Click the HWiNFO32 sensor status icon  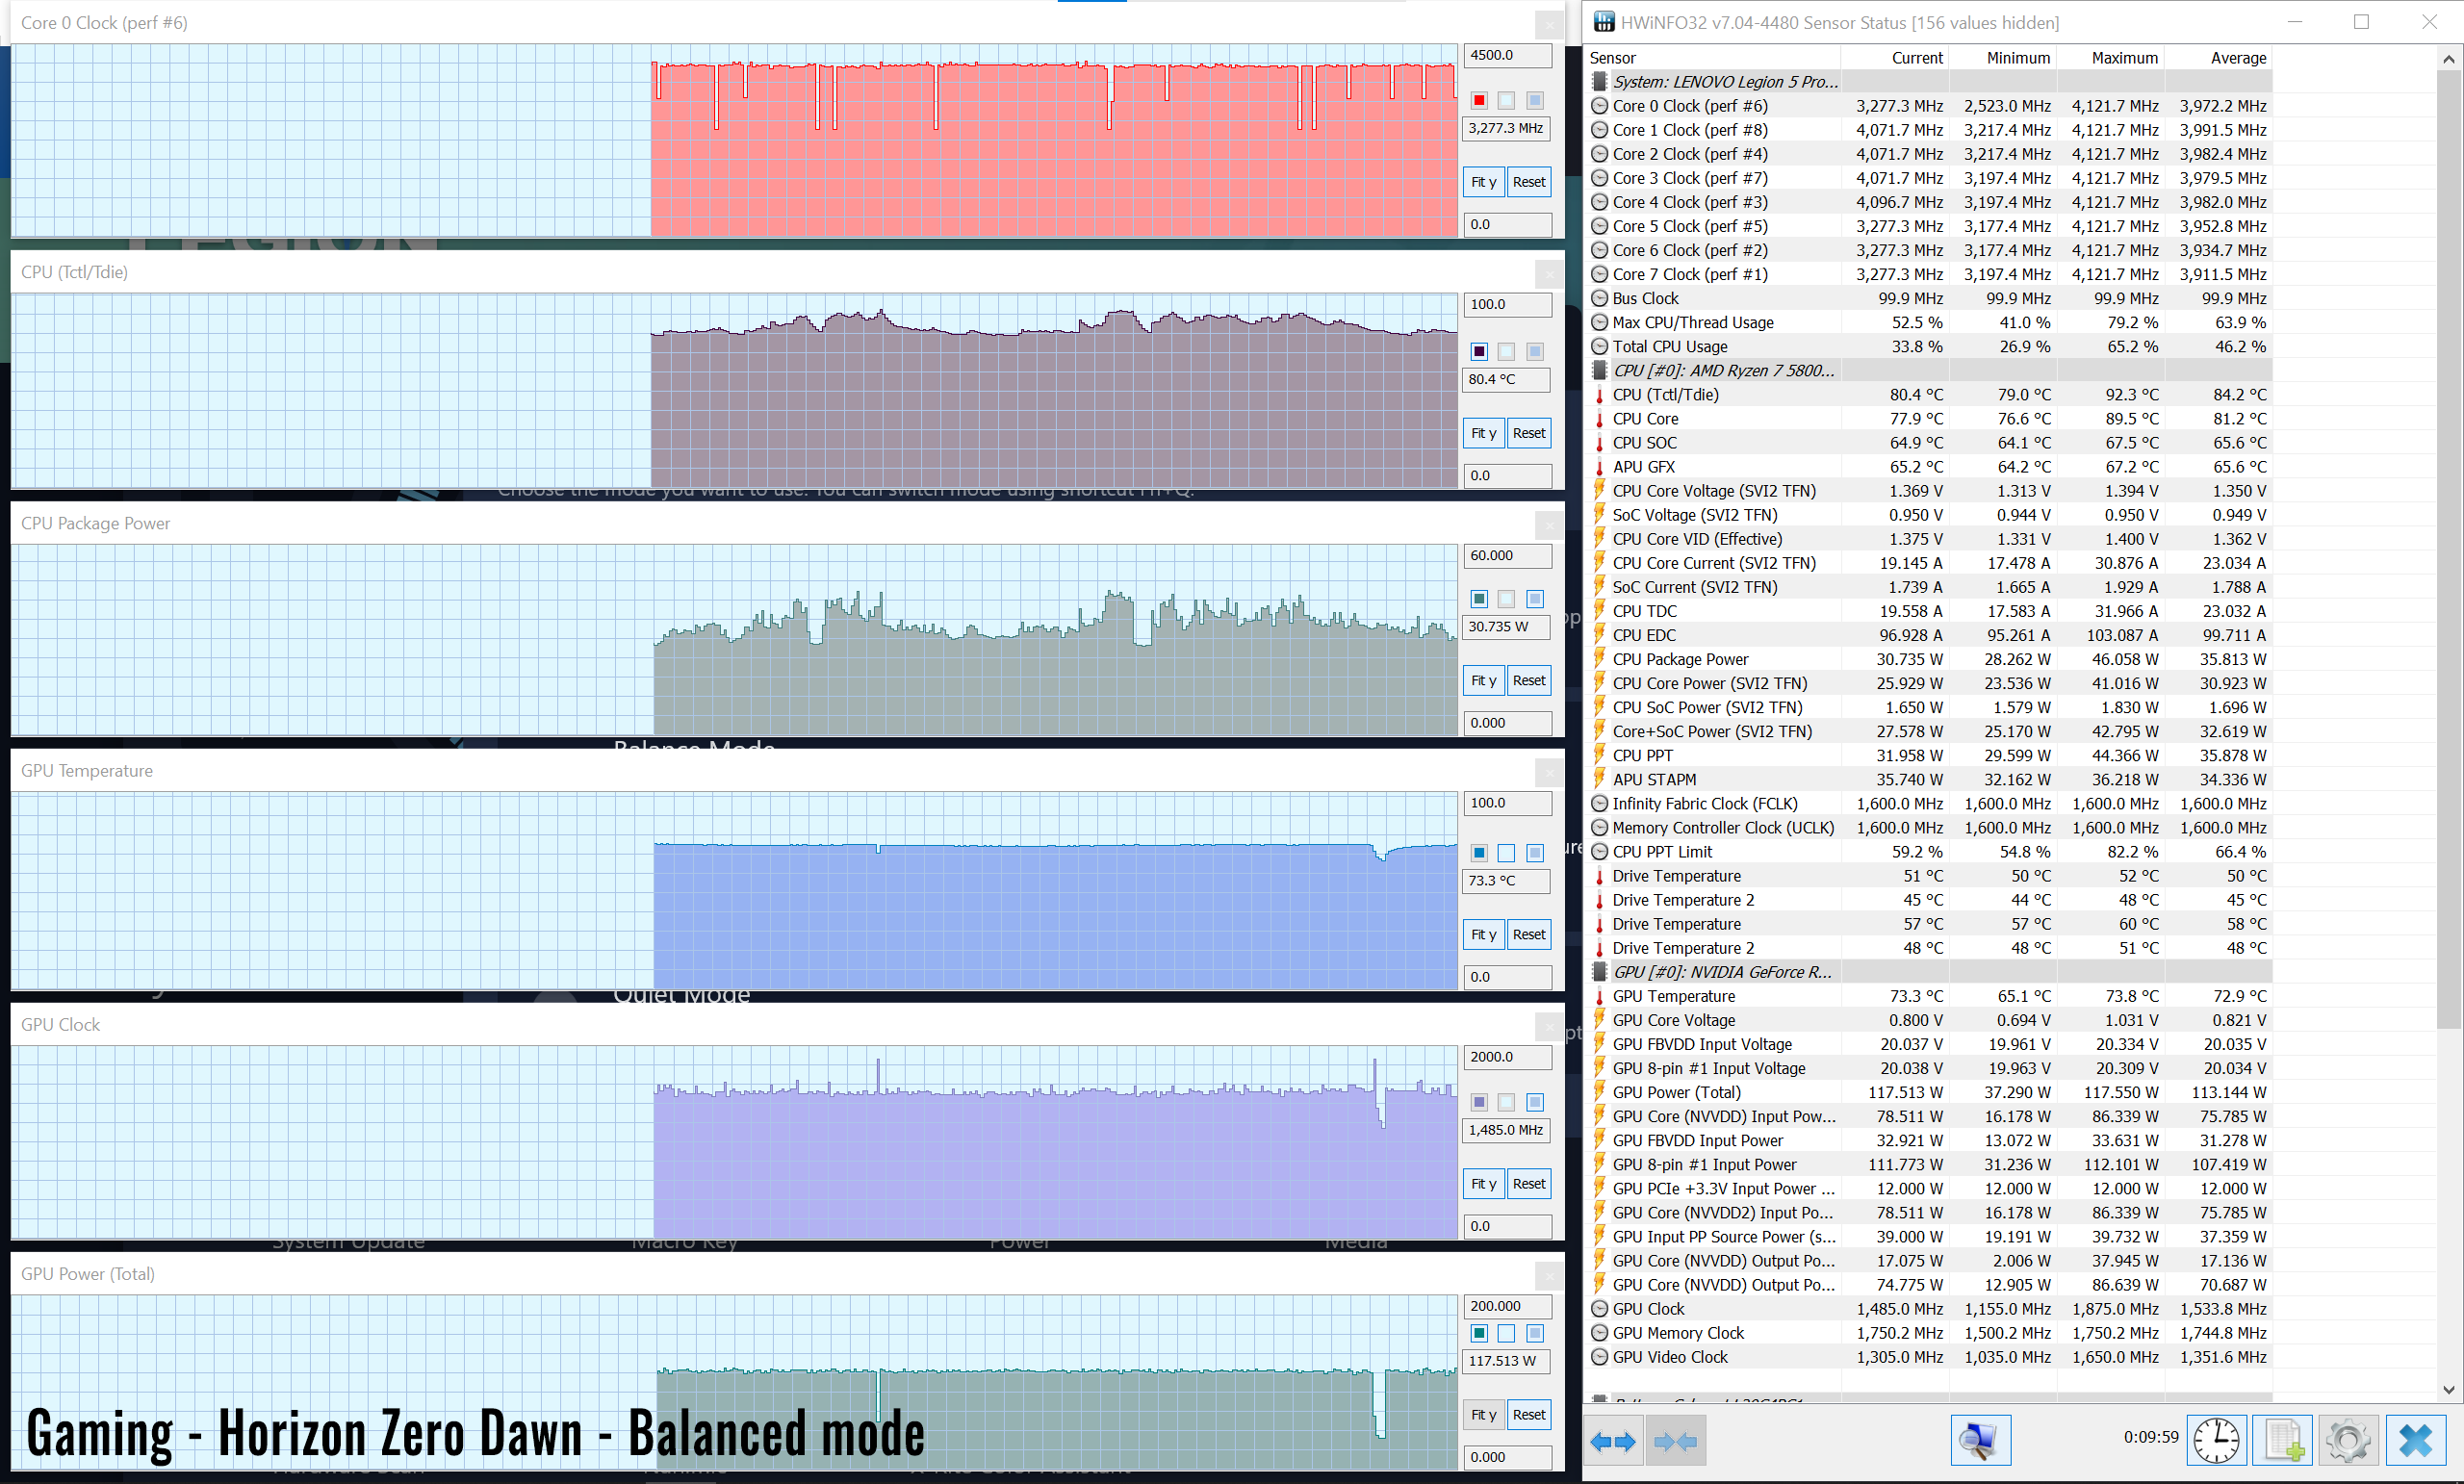pyautogui.click(x=1606, y=21)
